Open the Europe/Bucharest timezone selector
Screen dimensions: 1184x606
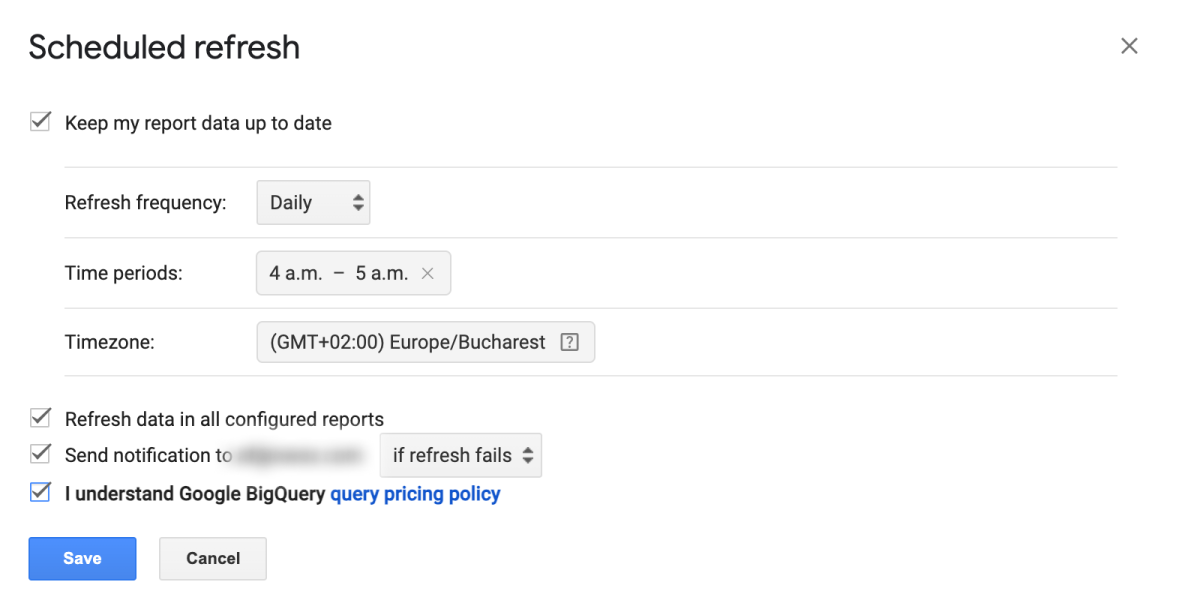pyautogui.click(x=426, y=343)
